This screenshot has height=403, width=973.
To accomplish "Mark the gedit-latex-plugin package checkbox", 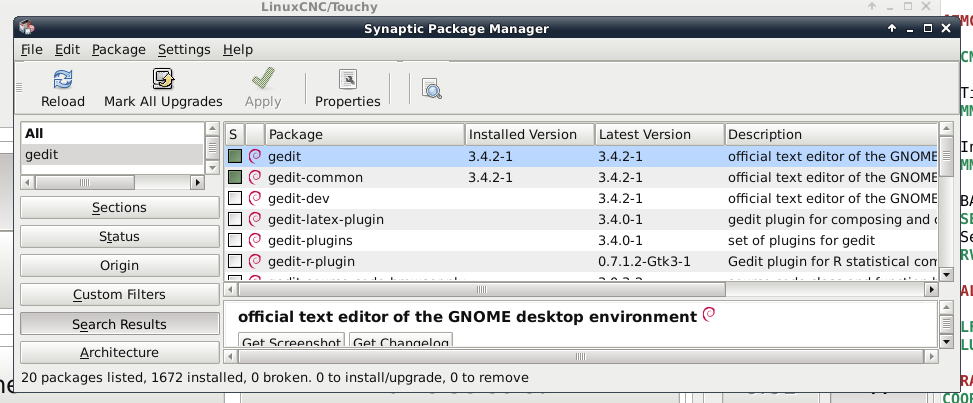I will tap(235, 219).
